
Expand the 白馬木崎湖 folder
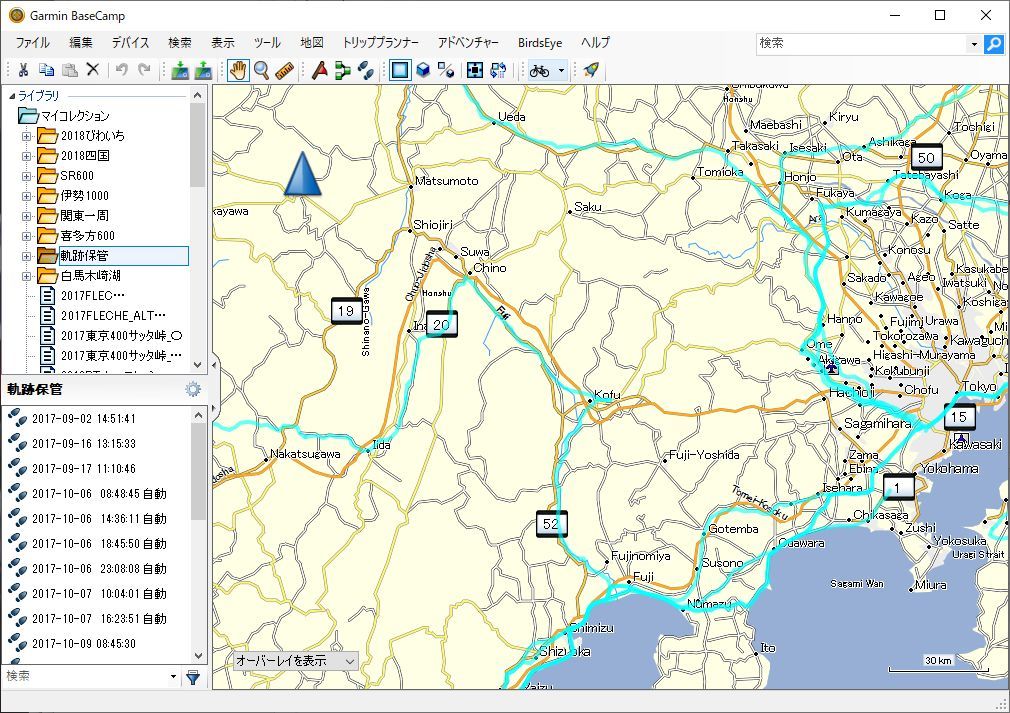coord(26,276)
